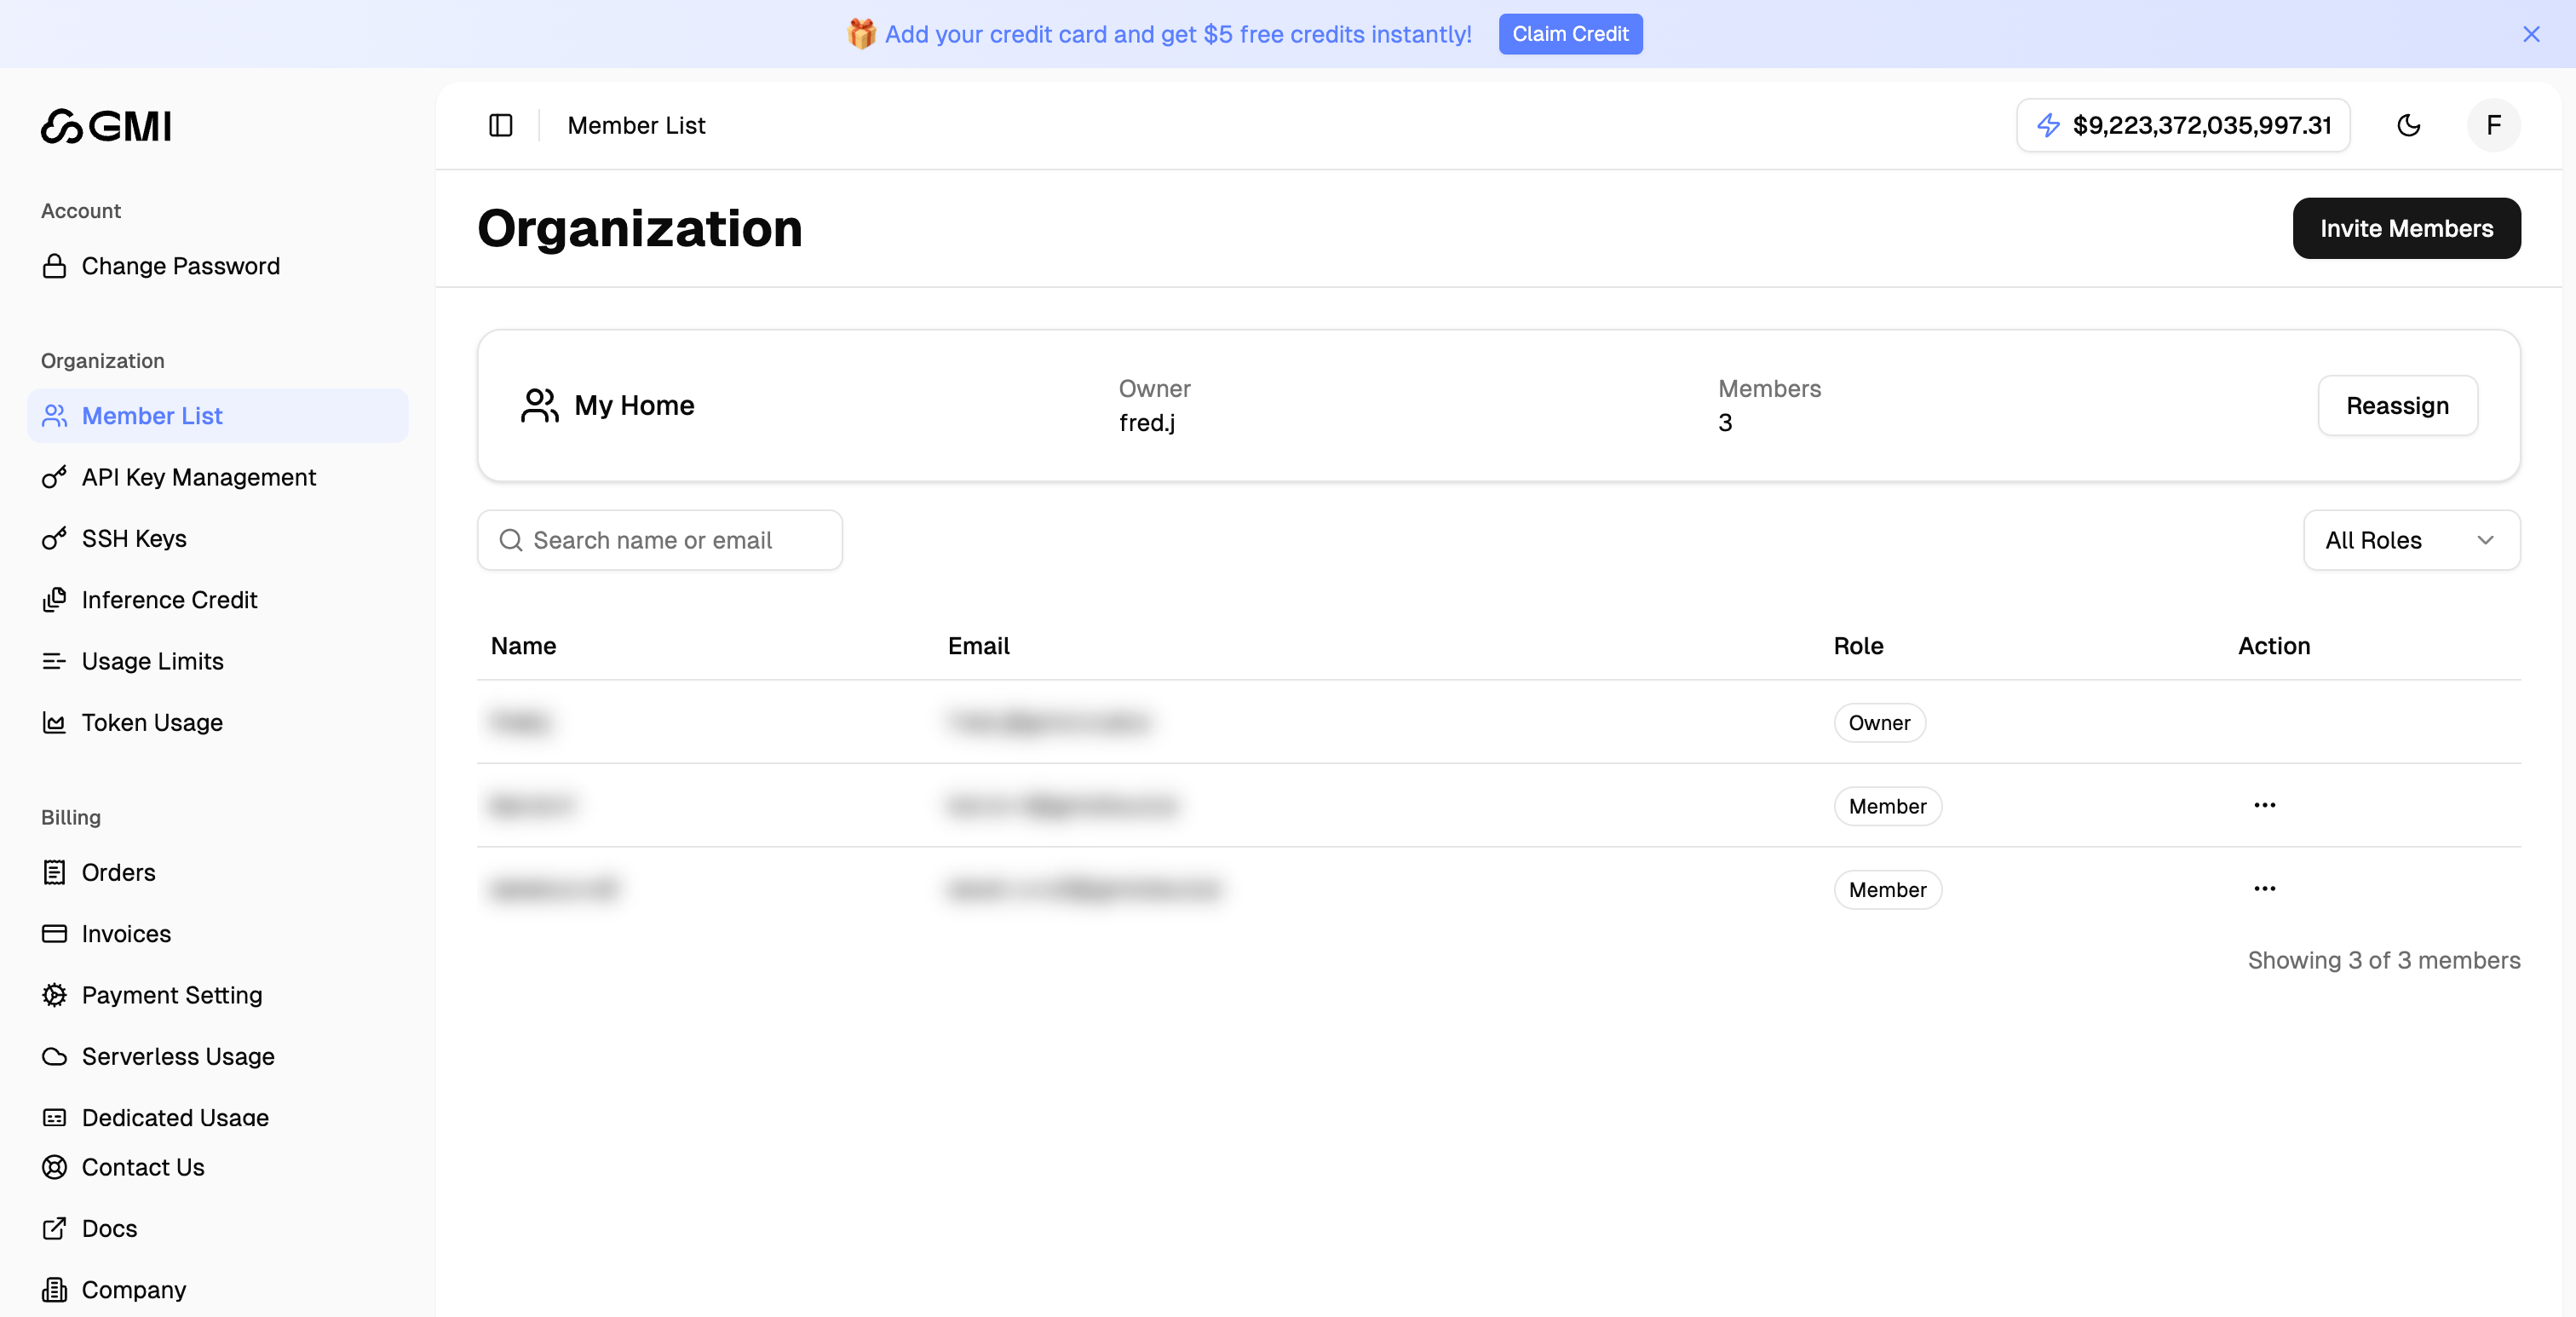Open Usage Limits settings

(152, 661)
